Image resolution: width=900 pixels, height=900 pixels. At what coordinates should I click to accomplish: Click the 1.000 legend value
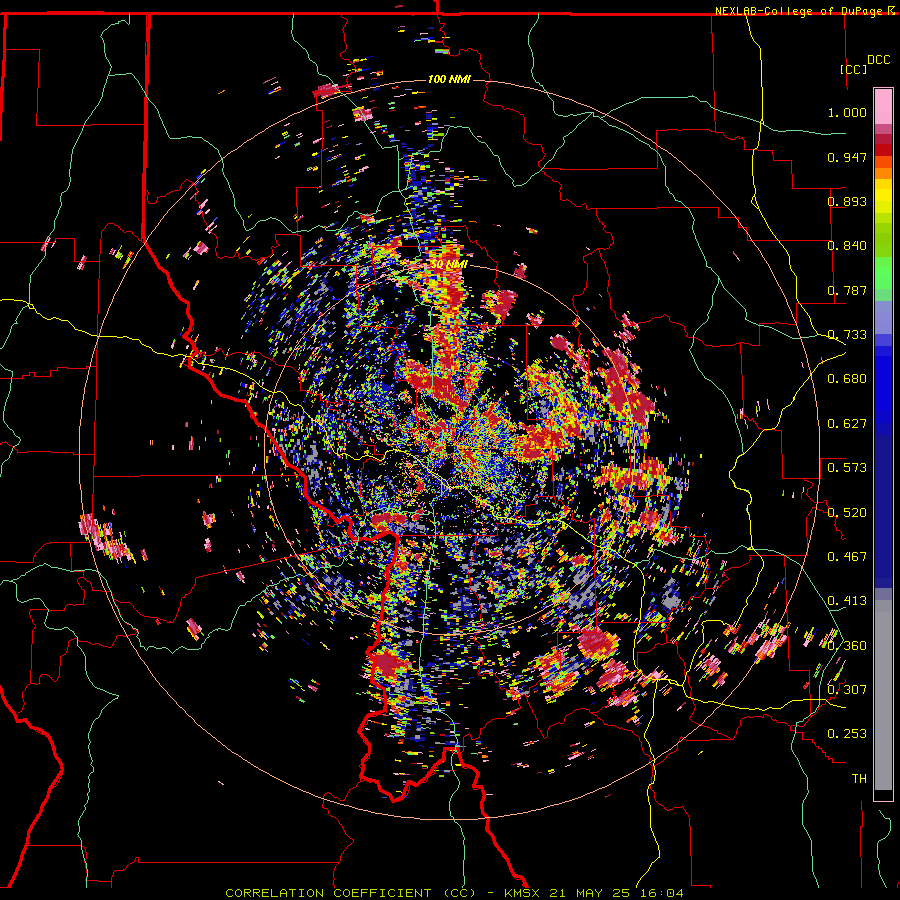[x=847, y=112]
